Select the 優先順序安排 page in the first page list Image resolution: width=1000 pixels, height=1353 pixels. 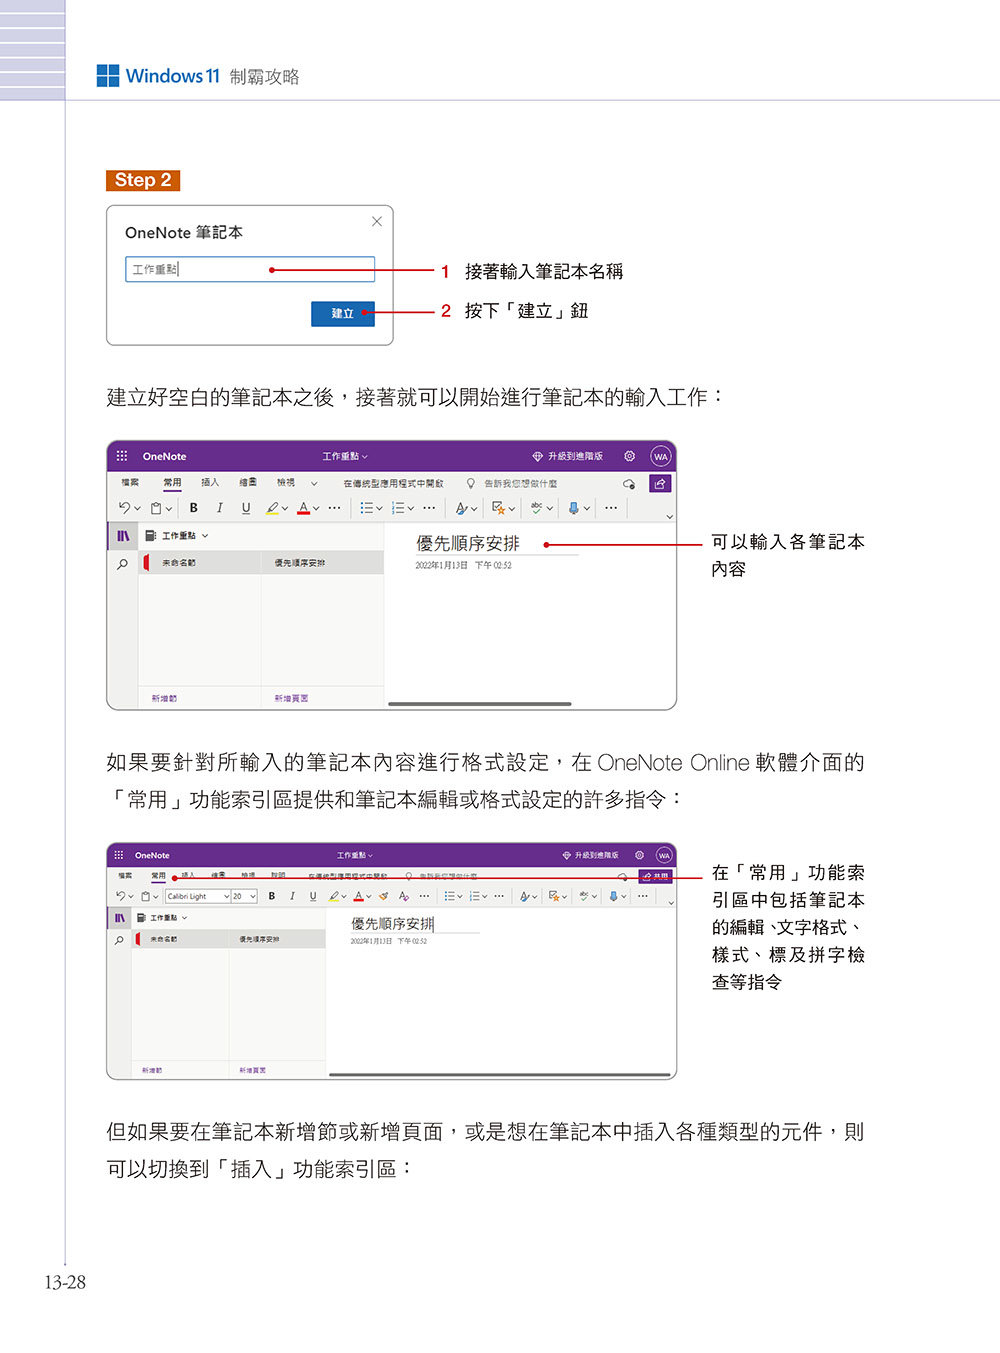[322, 563]
